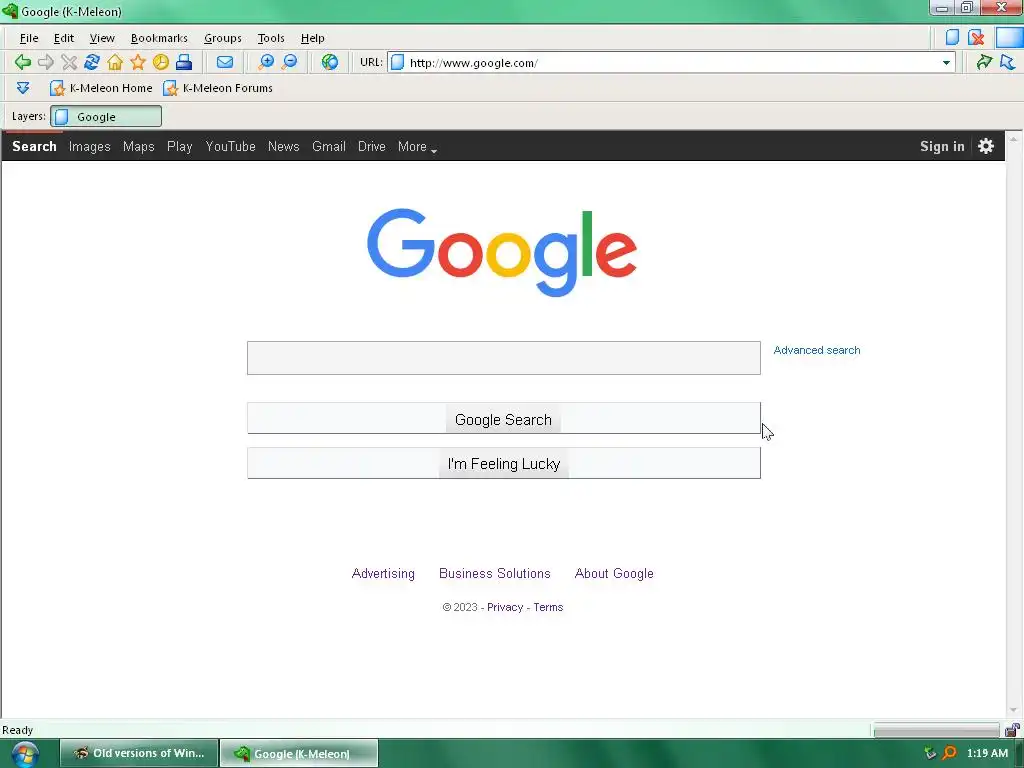Open the Advanced search link
Viewport: 1024px width, 768px height.
(x=816, y=350)
